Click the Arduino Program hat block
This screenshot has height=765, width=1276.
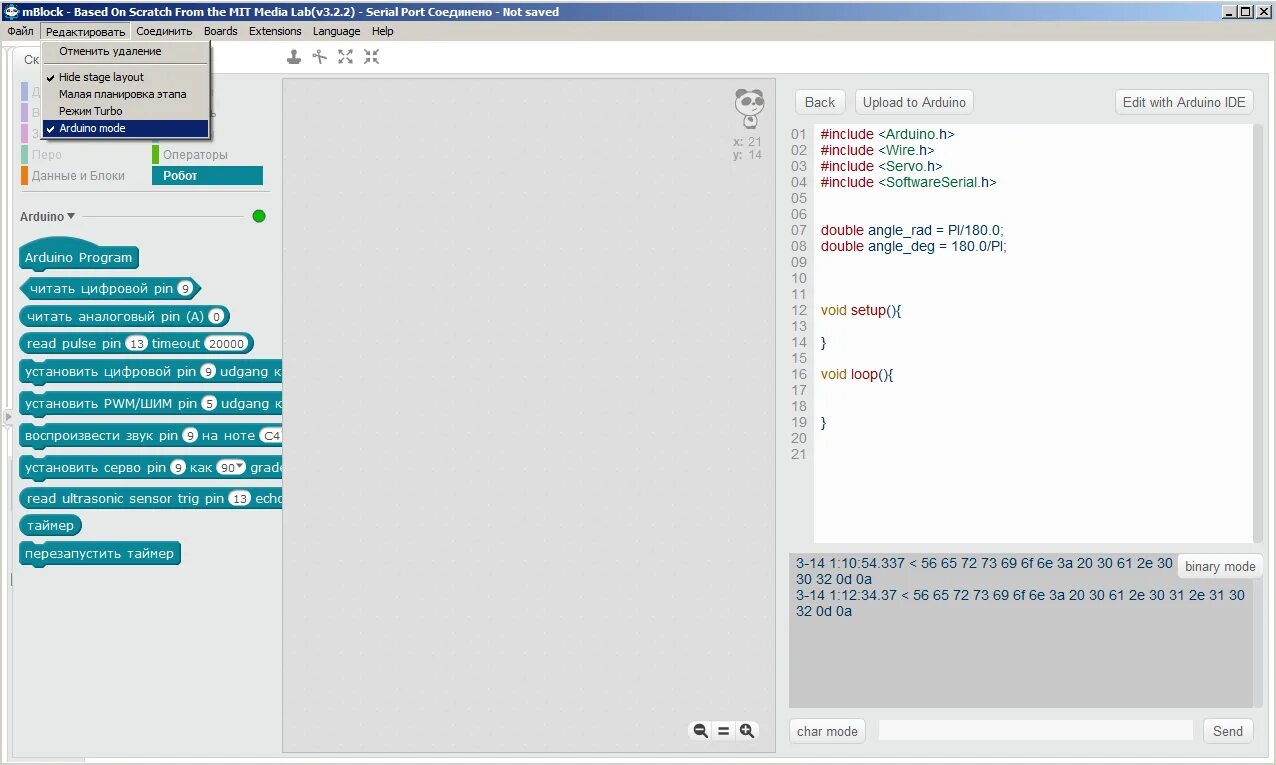click(x=78, y=256)
